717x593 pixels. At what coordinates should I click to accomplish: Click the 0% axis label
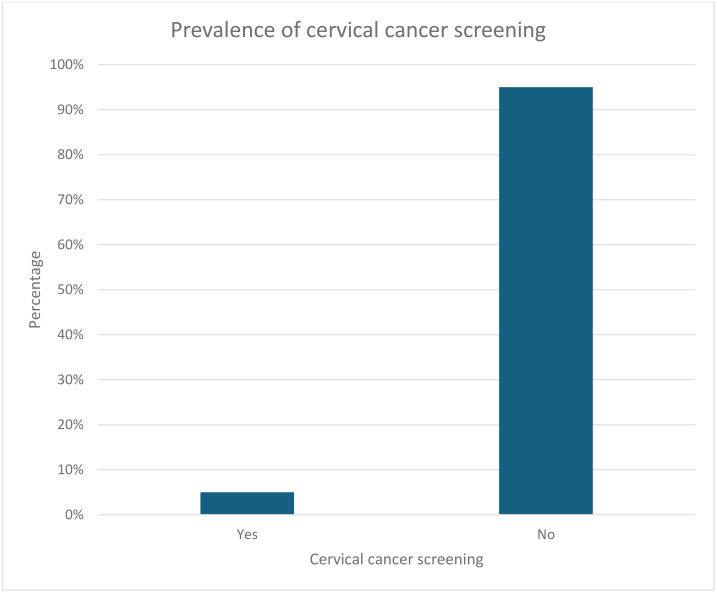74,515
